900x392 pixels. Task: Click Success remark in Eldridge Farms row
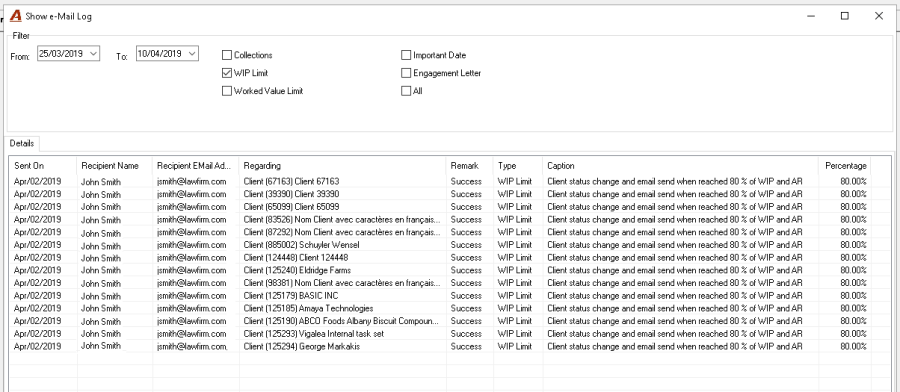point(466,270)
